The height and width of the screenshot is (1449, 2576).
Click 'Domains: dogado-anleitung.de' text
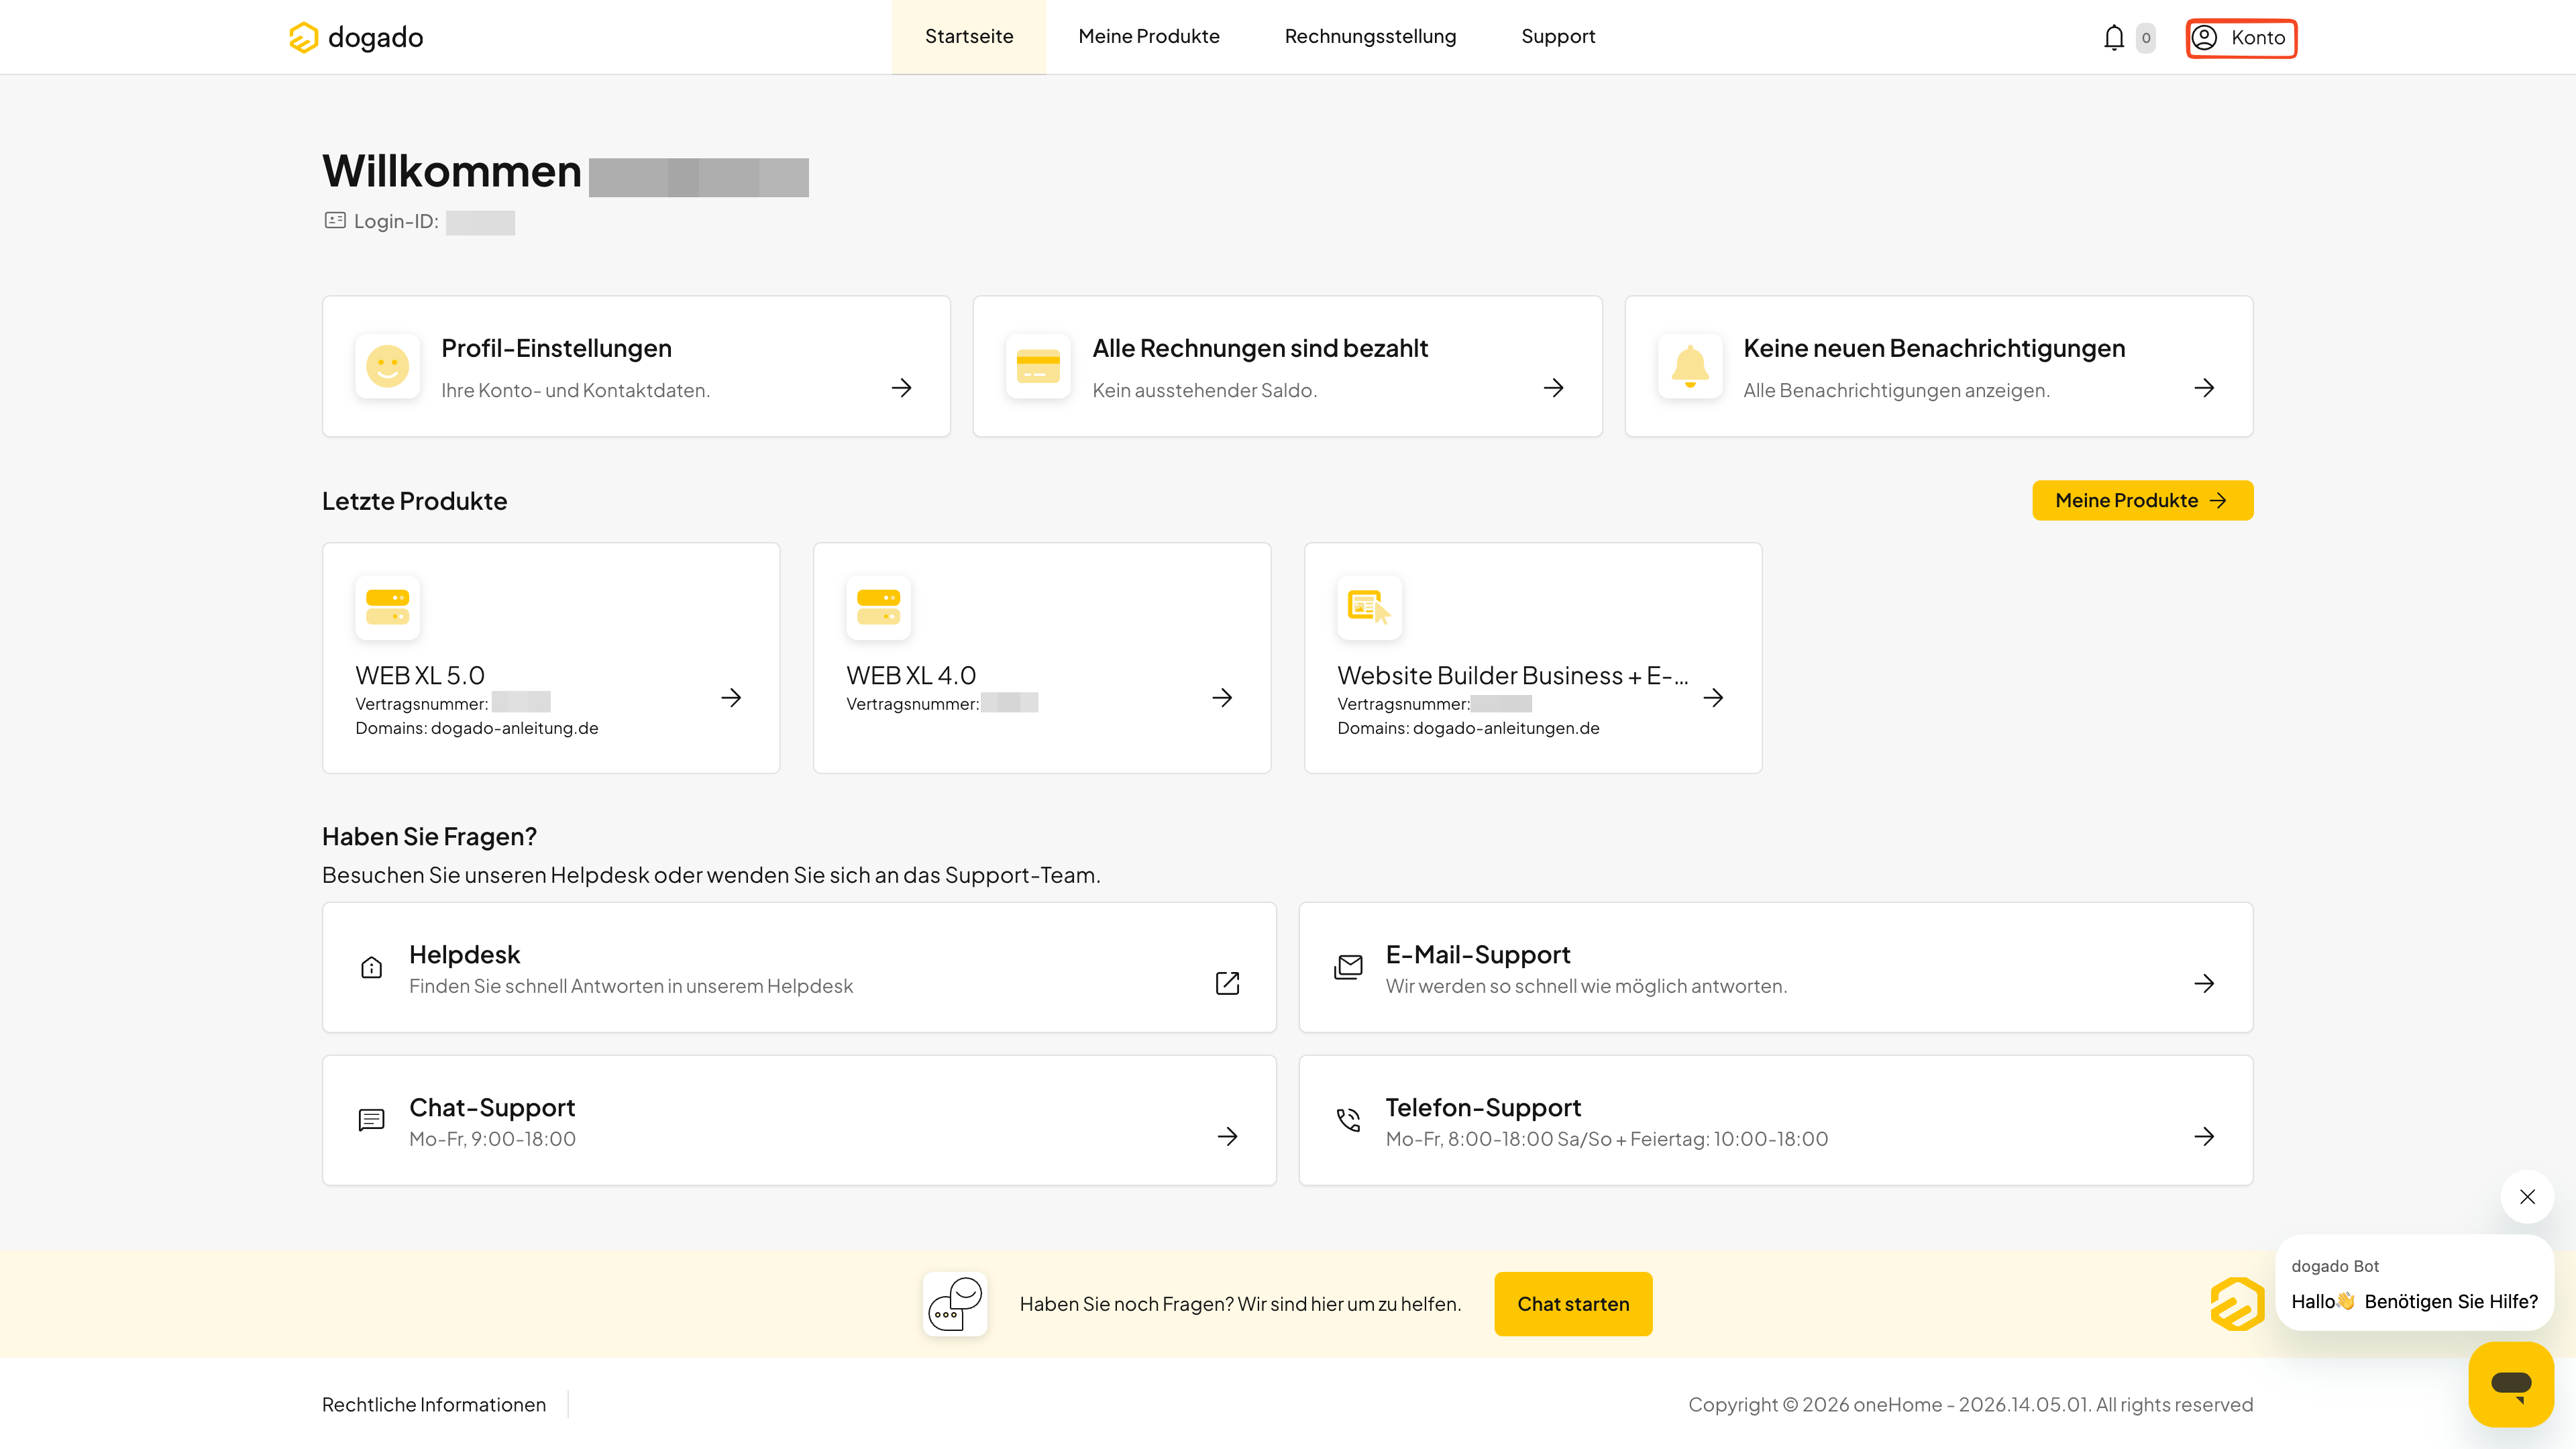click(x=477, y=728)
